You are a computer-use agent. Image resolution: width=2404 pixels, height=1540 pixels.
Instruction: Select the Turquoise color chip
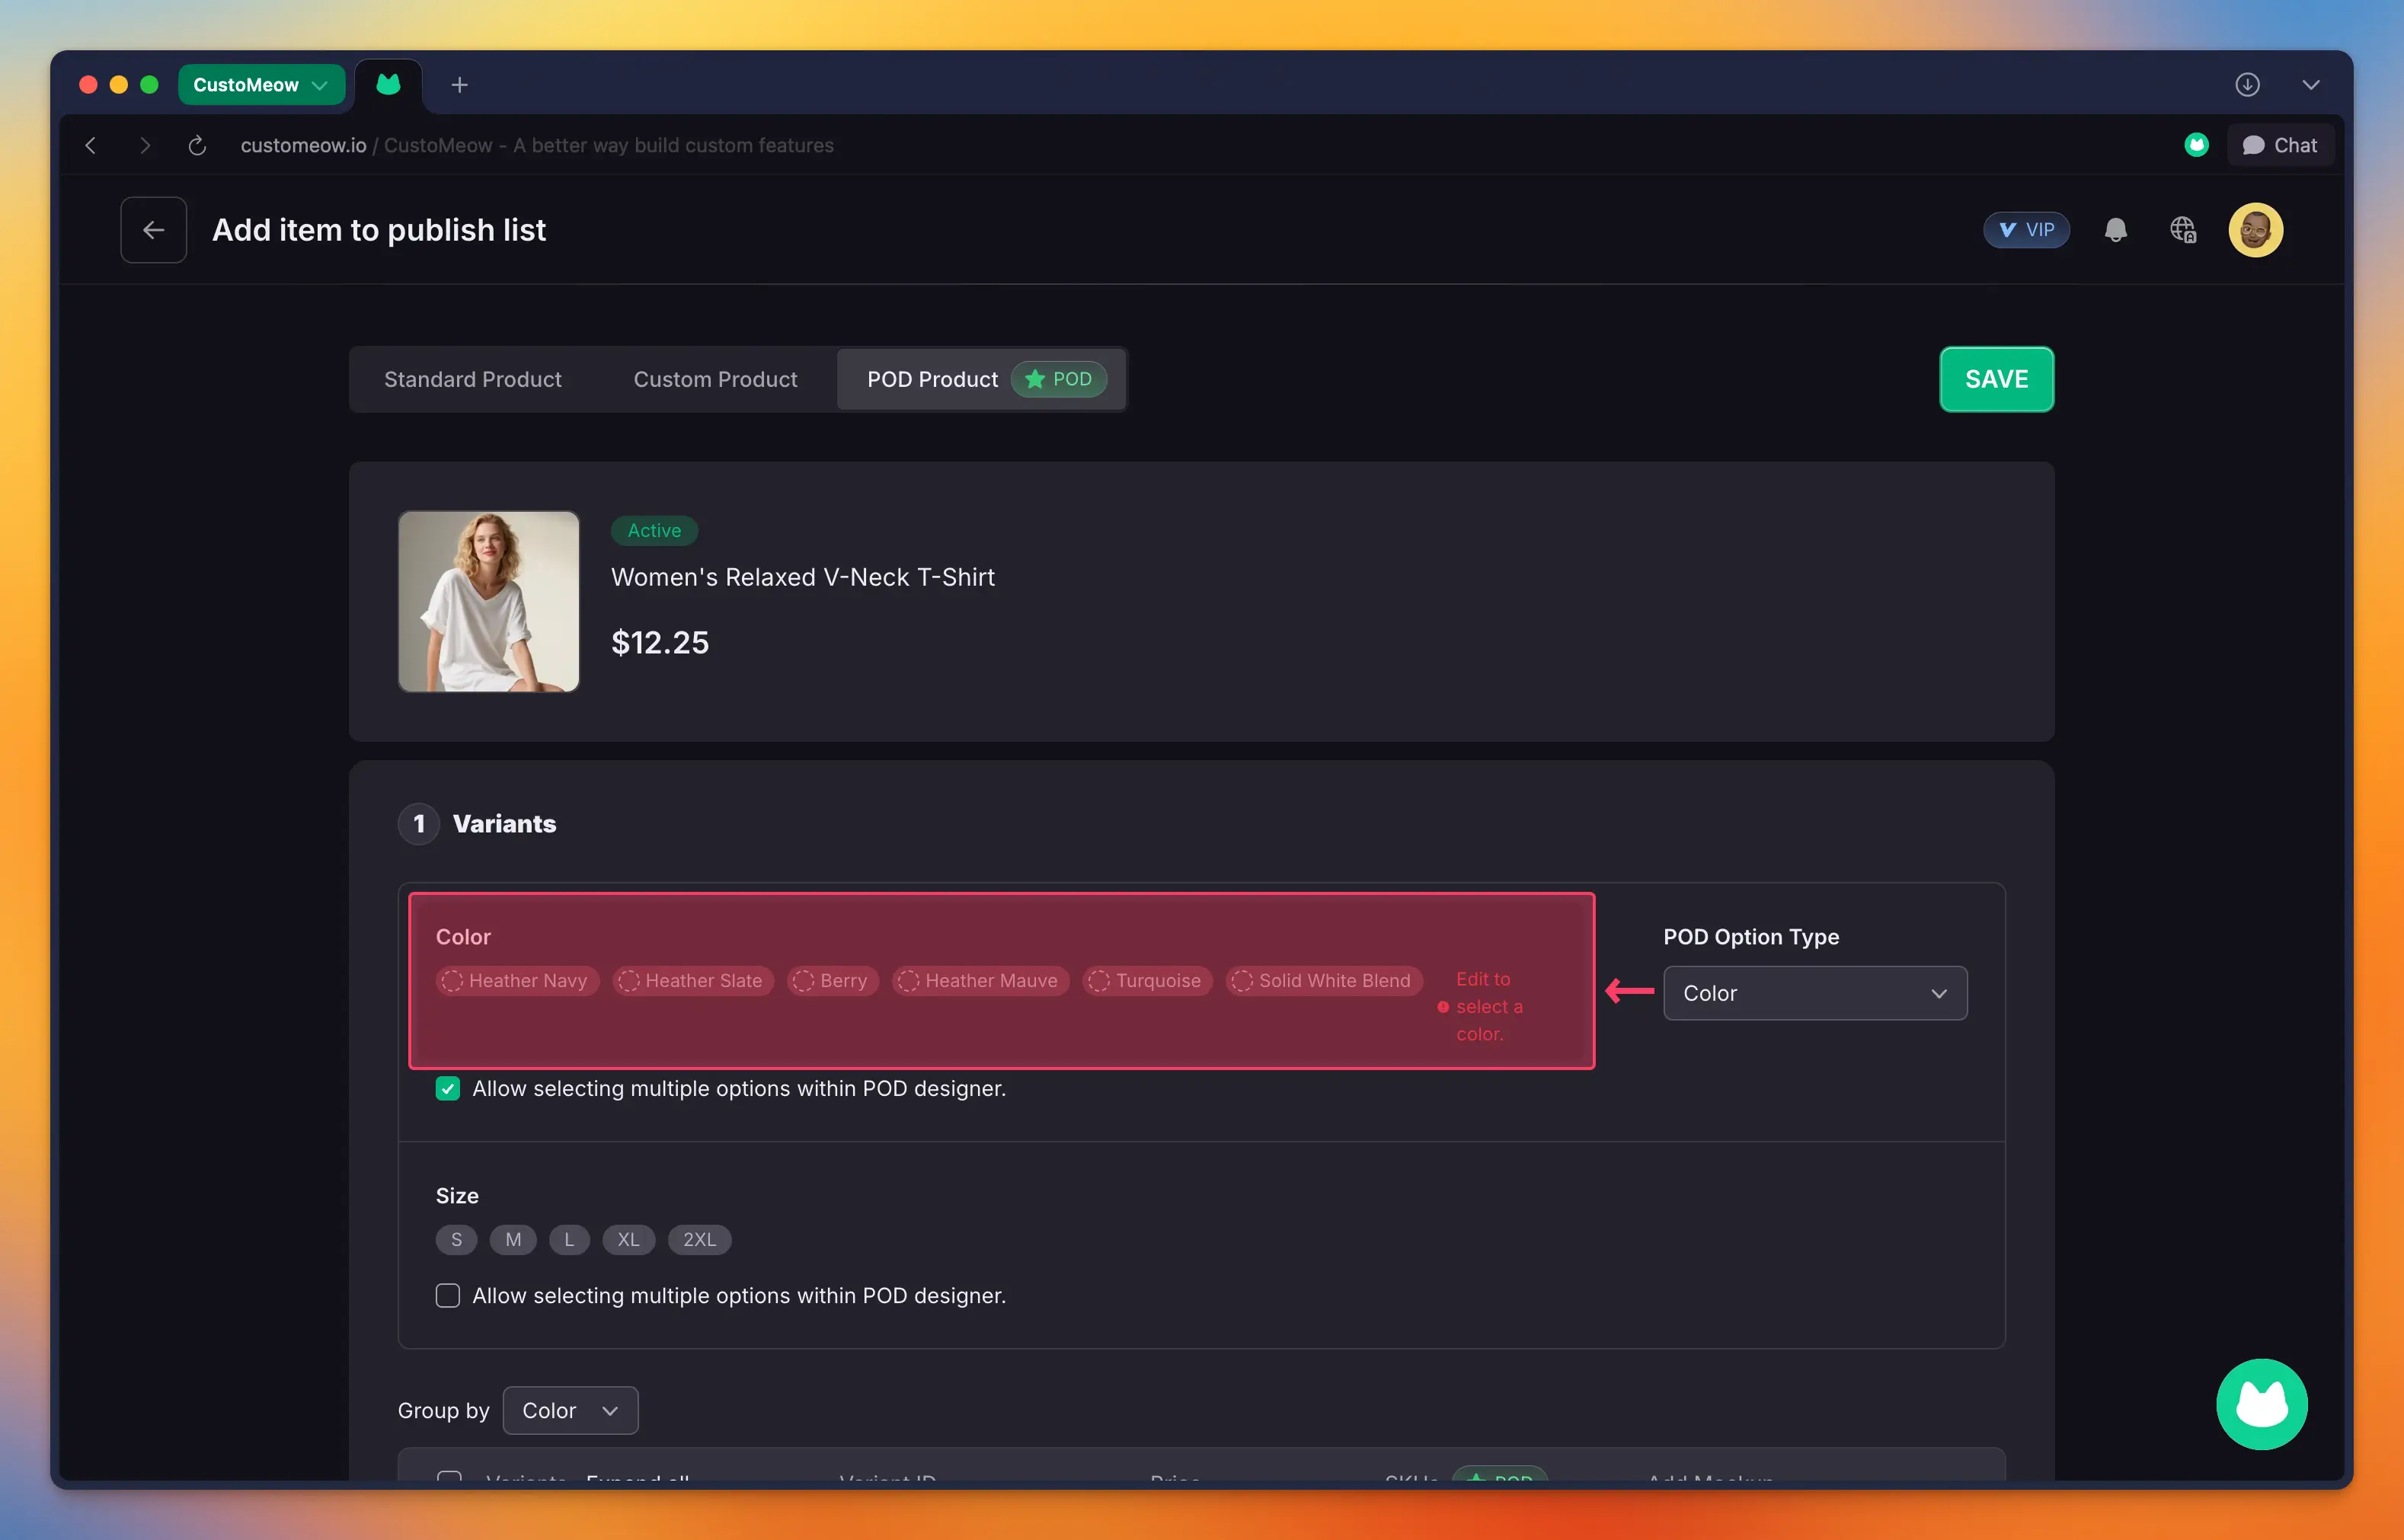tap(1147, 981)
